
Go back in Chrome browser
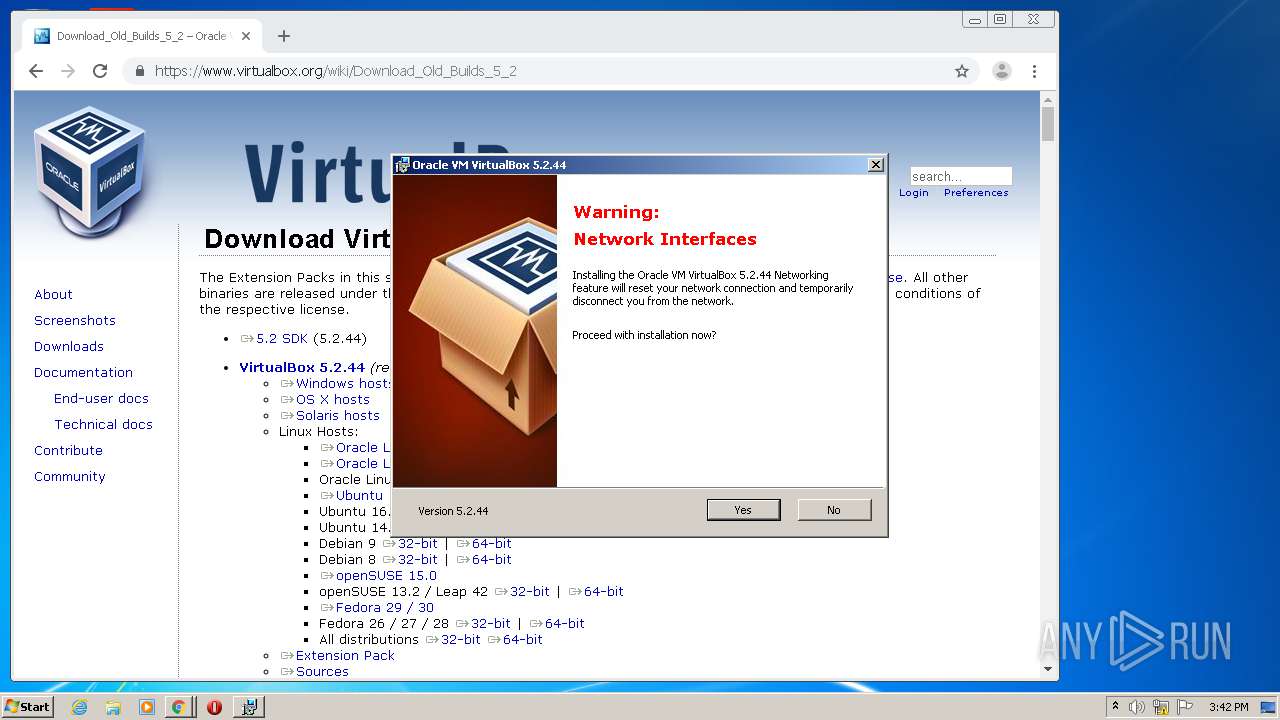[x=36, y=71]
